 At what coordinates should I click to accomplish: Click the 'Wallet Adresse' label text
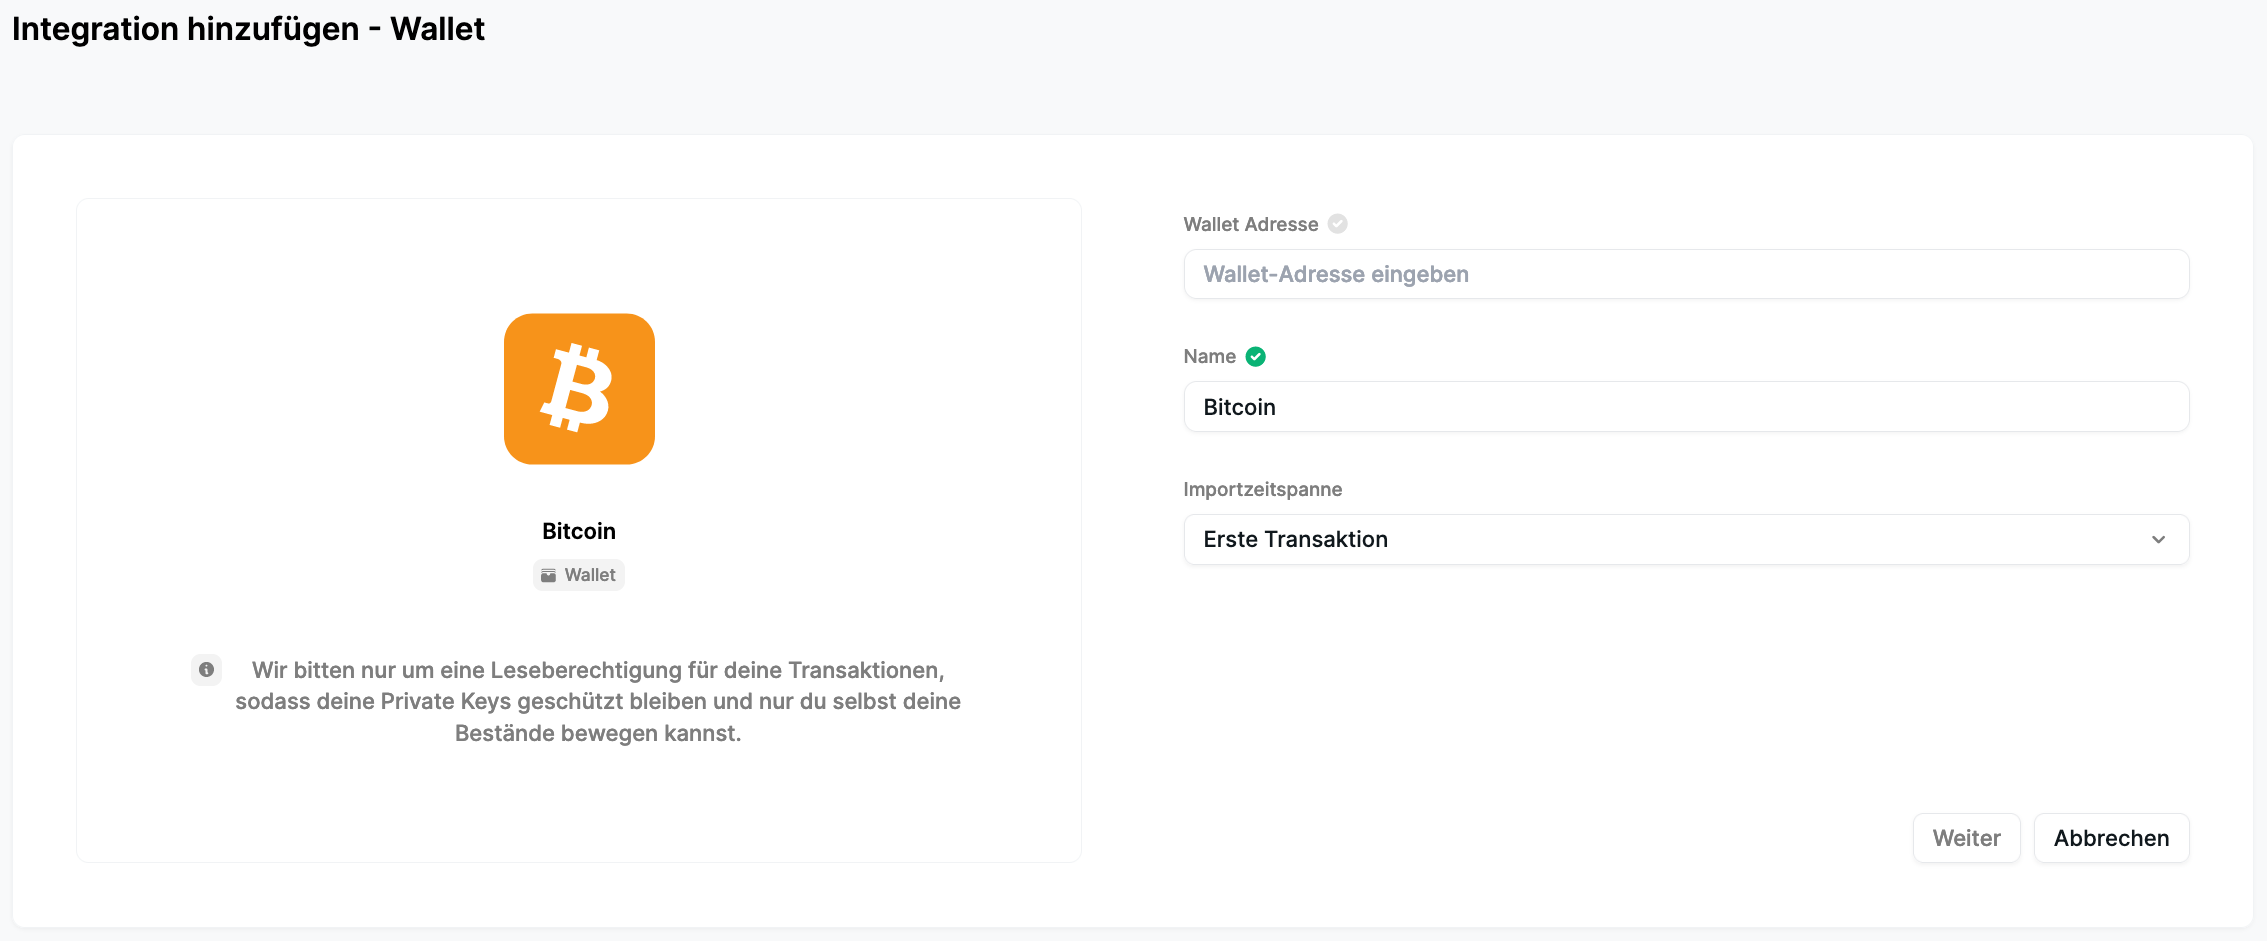[x=1250, y=224]
